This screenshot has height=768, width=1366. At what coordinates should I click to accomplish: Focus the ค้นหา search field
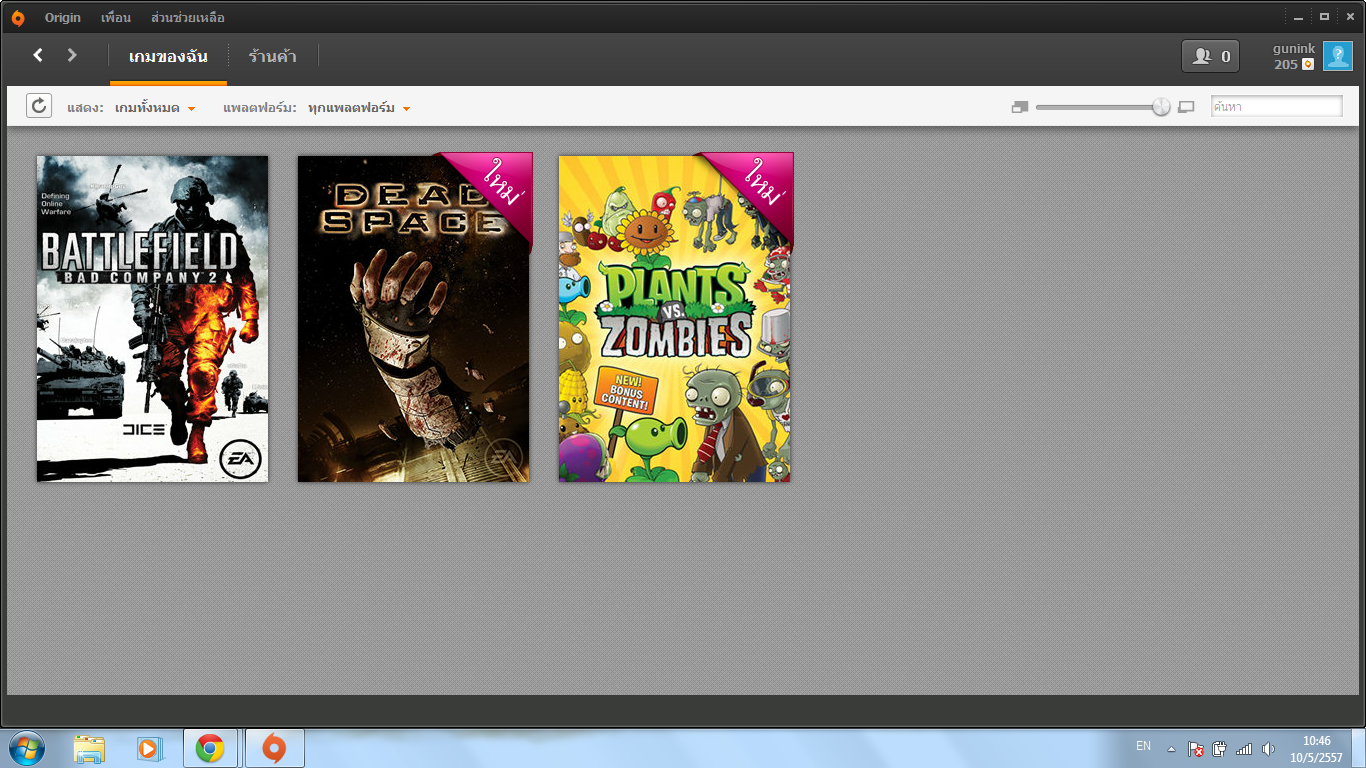tap(1277, 106)
